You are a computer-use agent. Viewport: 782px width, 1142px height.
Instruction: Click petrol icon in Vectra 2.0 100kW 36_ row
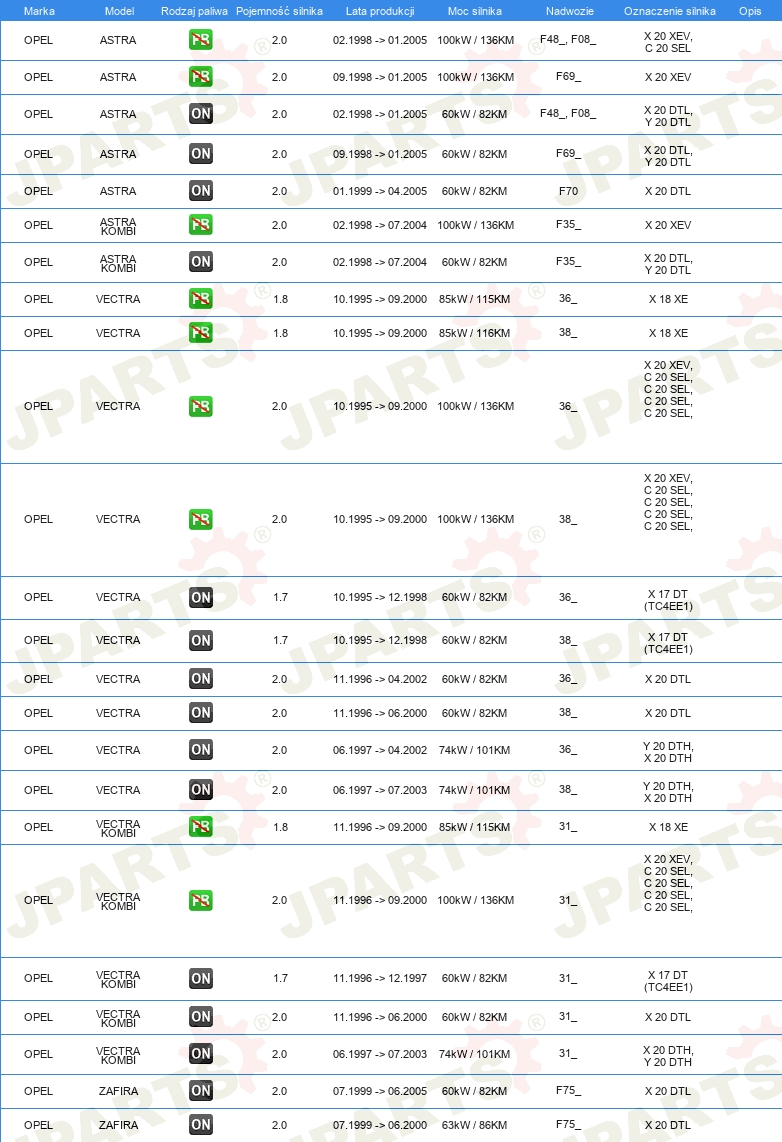pyautogui.click(x=200, y=406)
